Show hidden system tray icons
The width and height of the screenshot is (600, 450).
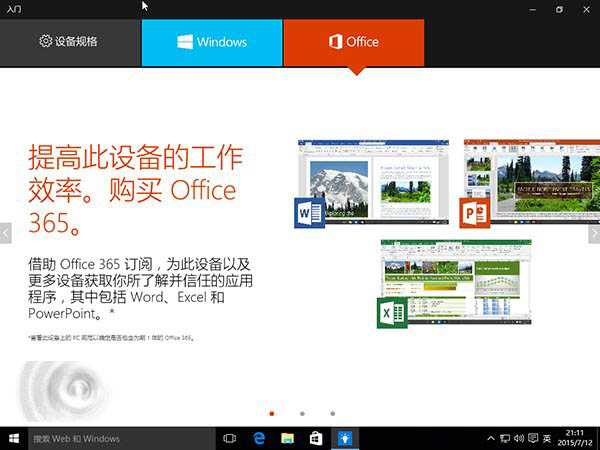(x=491, y=438)
